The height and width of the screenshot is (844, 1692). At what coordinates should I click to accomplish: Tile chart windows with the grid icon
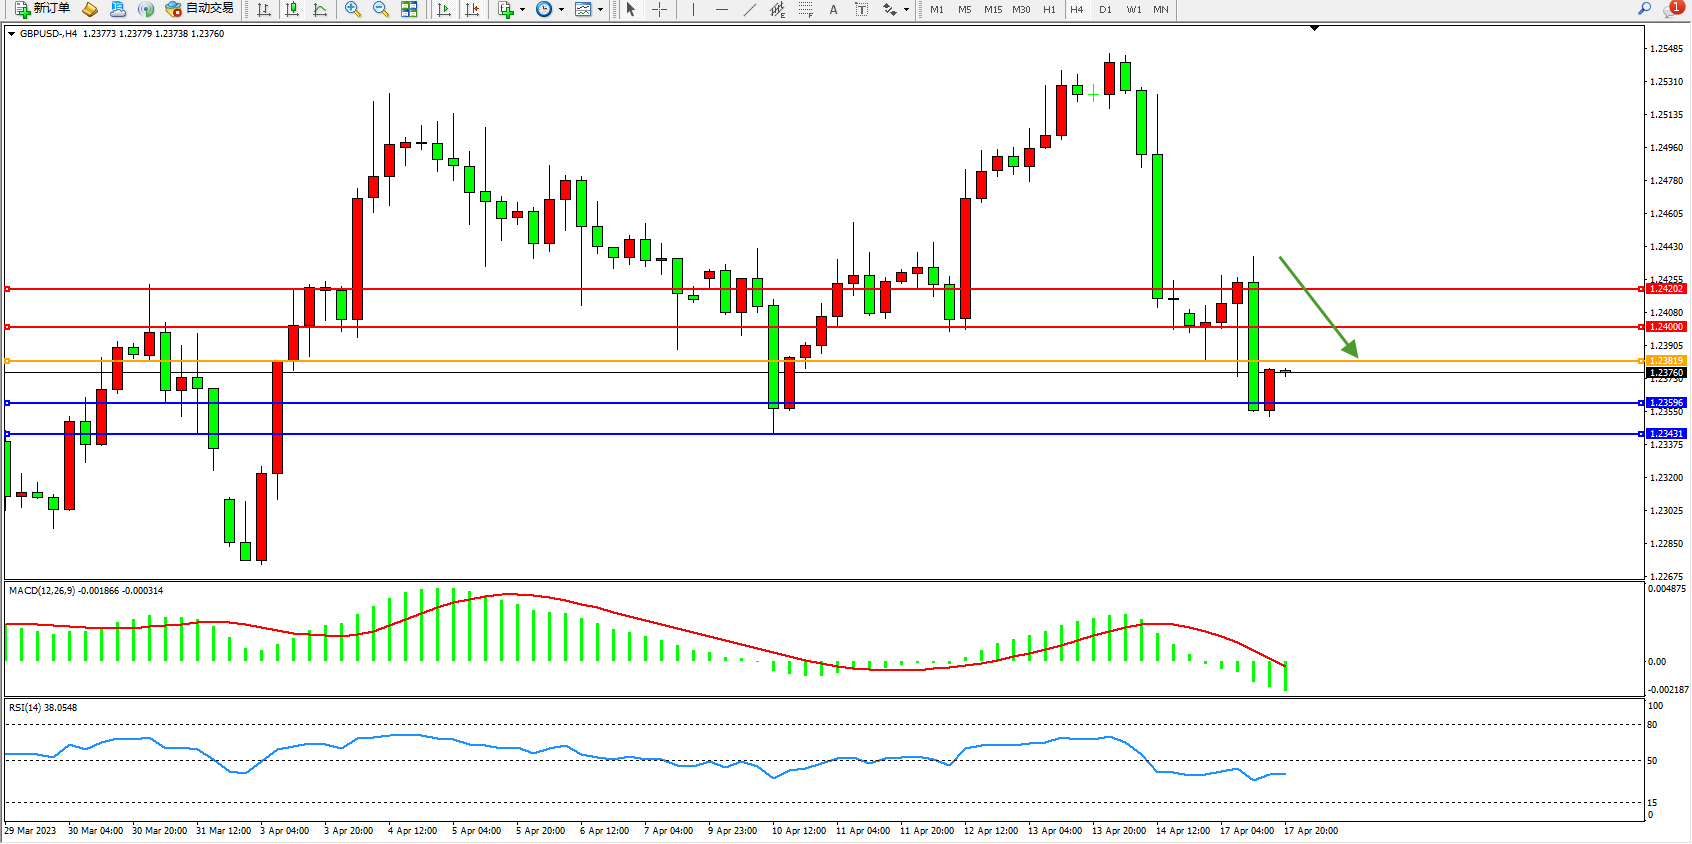click(x=409, y=9)
